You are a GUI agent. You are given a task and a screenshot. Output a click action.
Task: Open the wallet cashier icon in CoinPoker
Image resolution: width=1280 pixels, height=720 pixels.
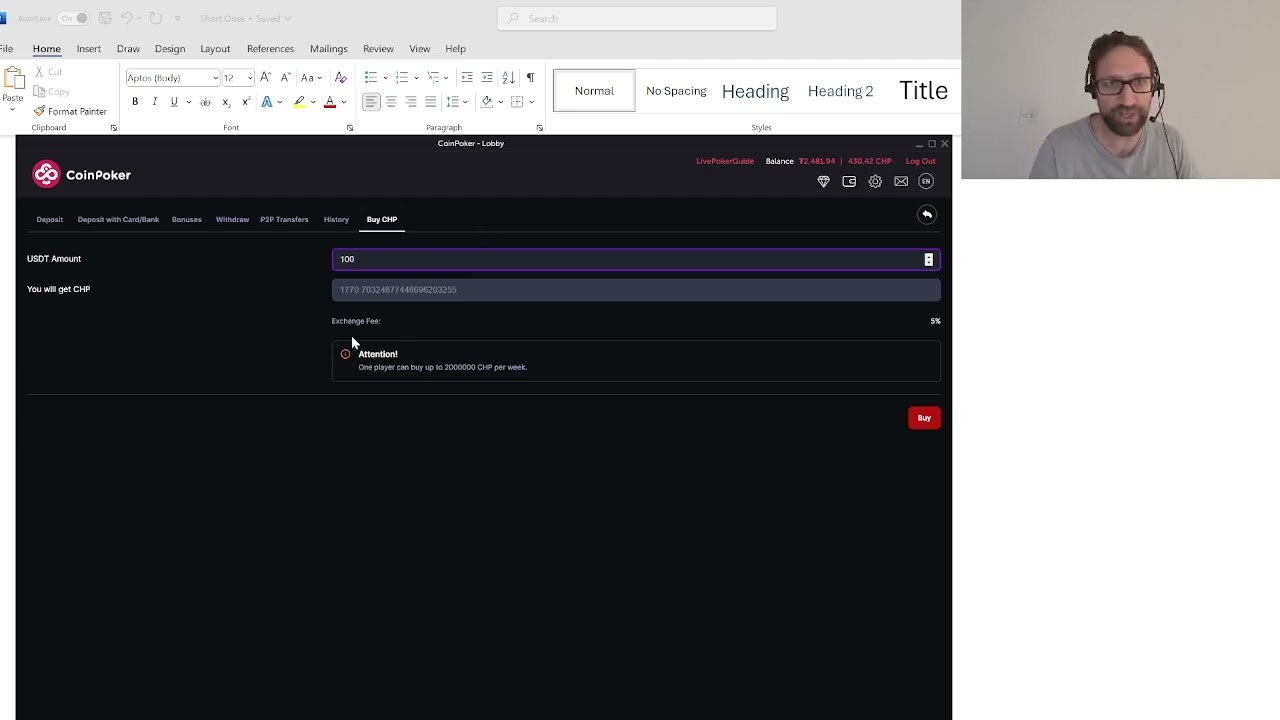[849, 182]
